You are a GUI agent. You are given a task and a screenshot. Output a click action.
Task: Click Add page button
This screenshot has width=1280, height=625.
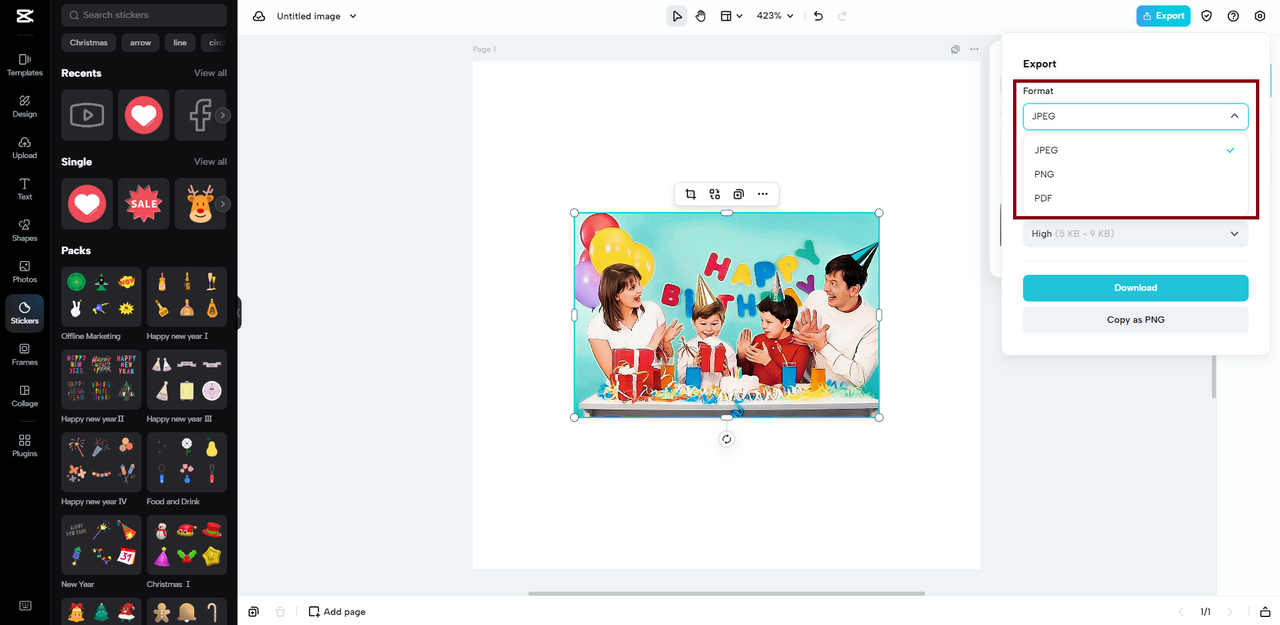(337, 611)
